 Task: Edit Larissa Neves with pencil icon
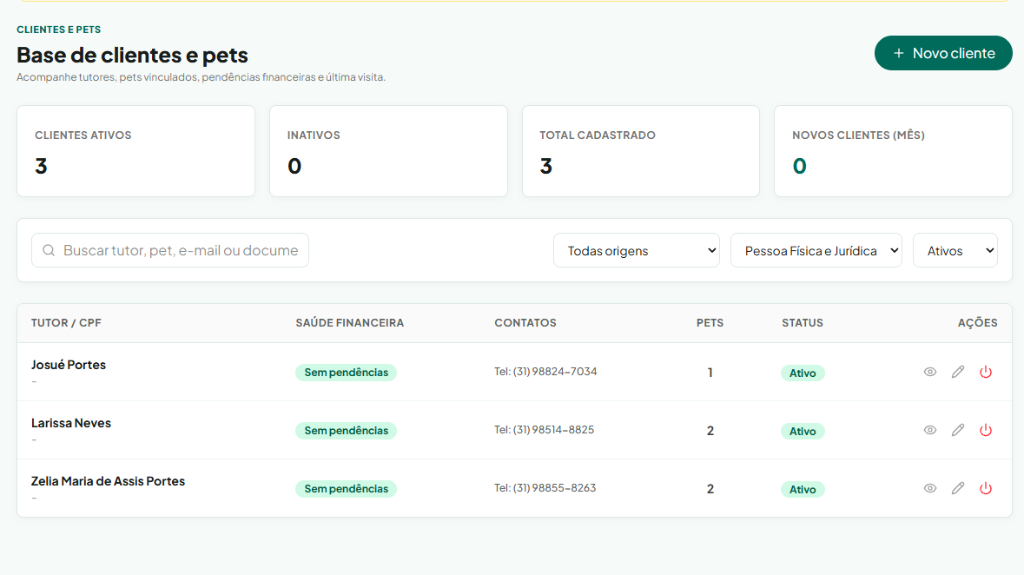tap(958, 430)
